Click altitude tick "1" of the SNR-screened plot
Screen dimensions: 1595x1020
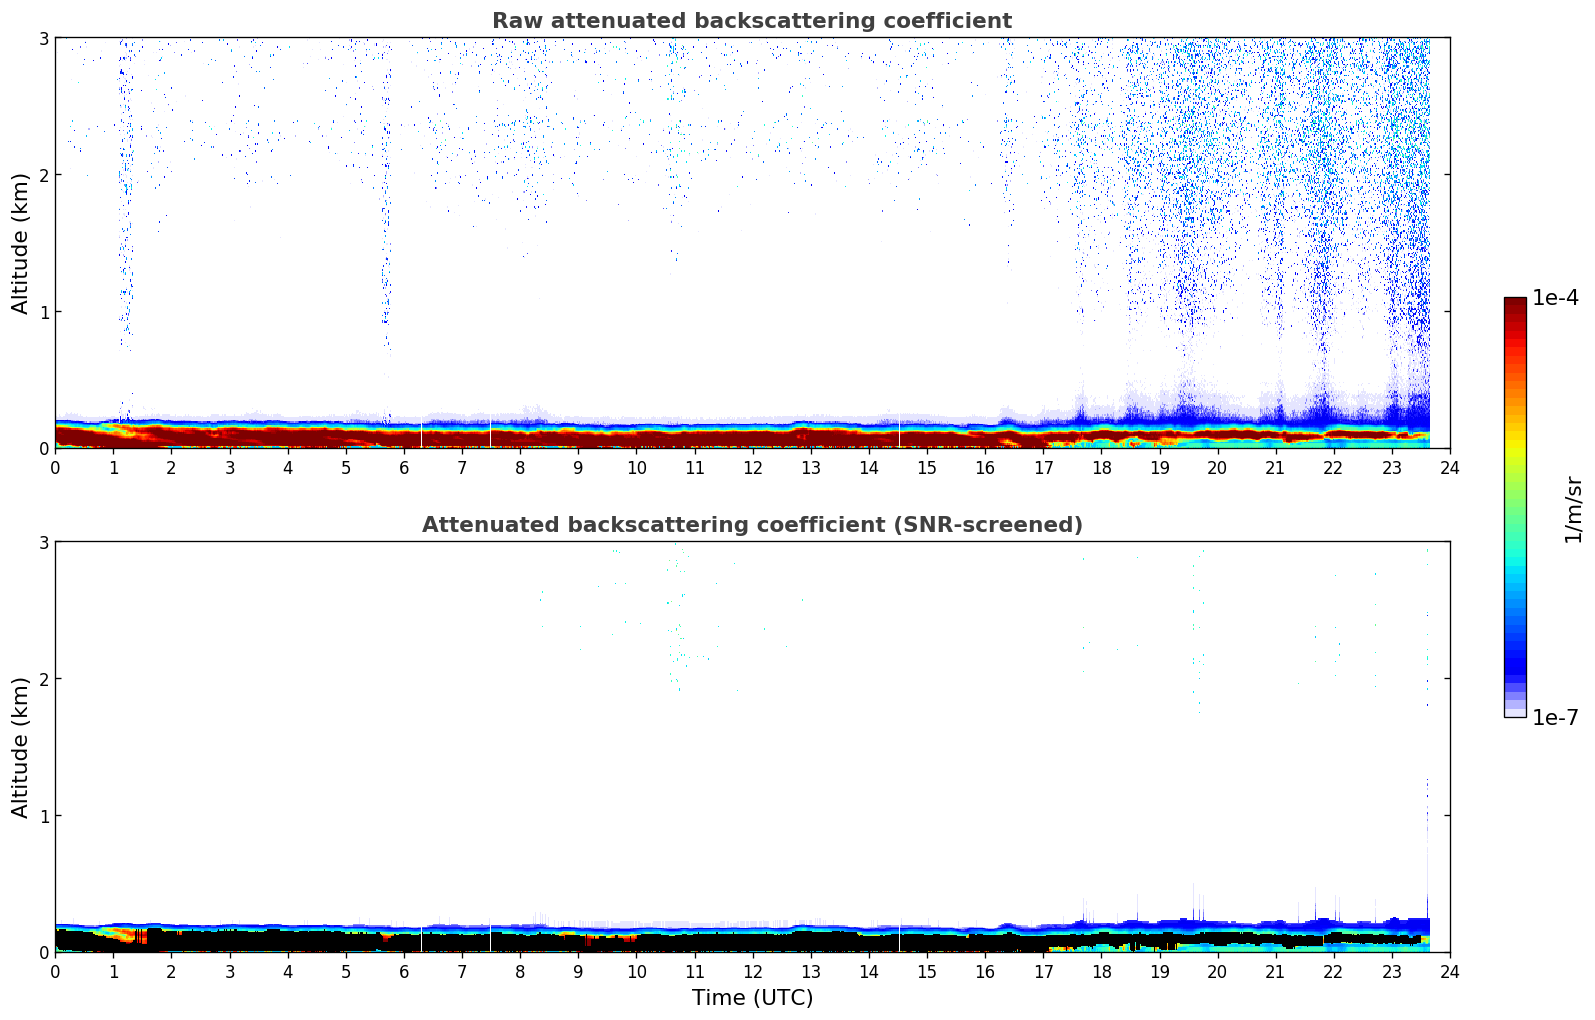[43, 816]
